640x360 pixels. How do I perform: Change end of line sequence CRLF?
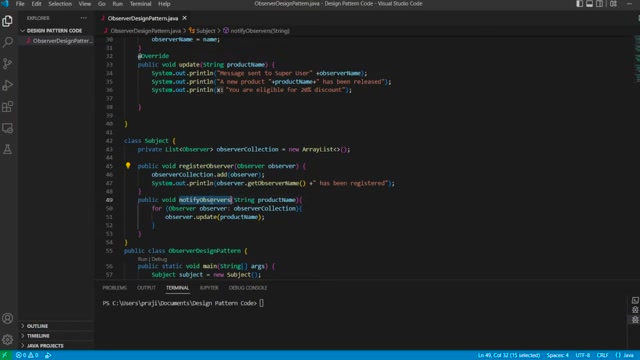pos(602,355)
